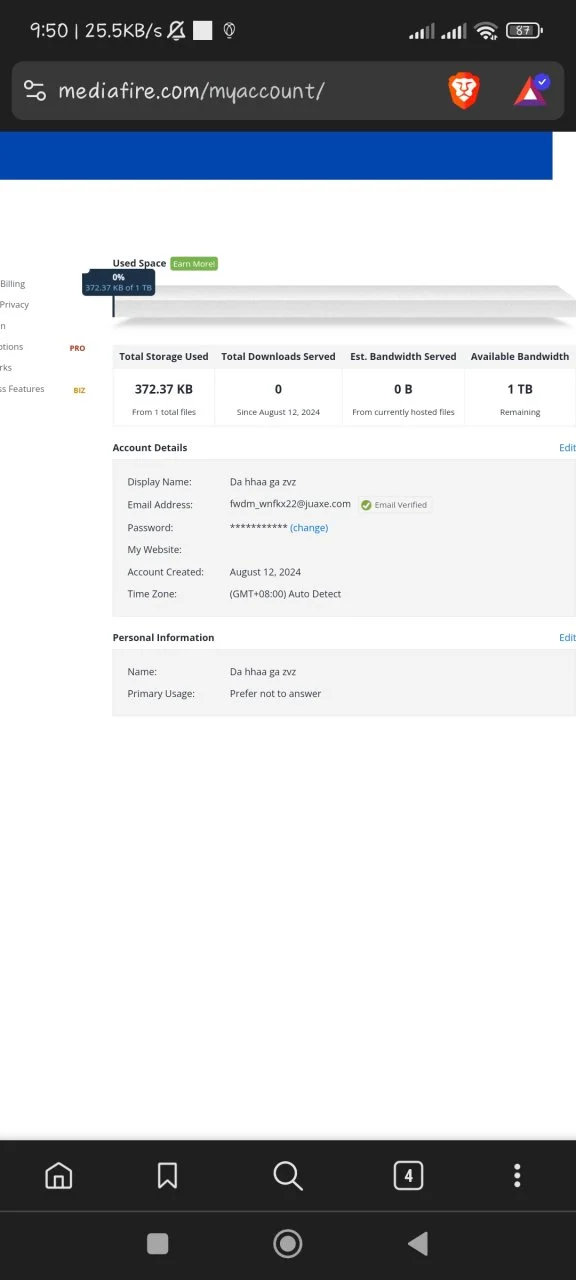Click the Total Downloads Served header
The image size is (576, 1280).
(278, 356)
